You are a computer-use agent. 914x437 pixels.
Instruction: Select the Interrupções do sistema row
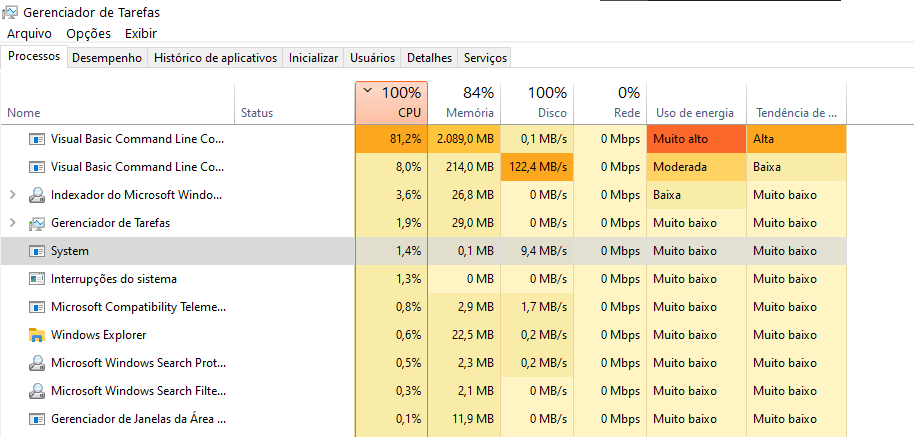coord(424,279)
